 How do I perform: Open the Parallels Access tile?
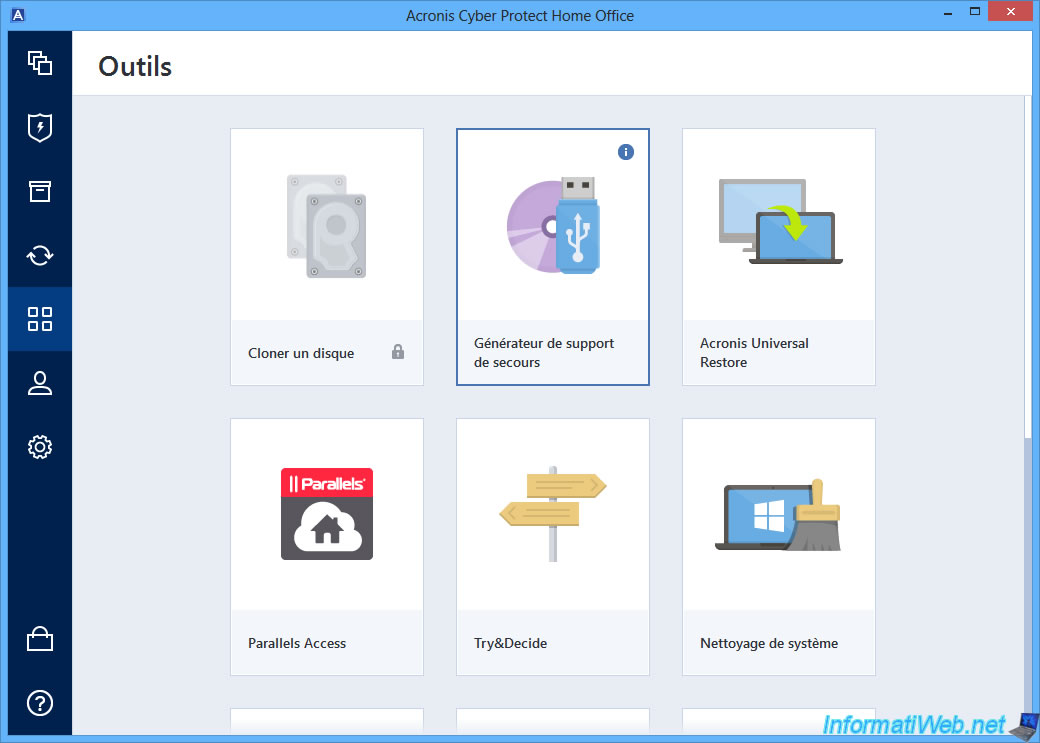327,546
